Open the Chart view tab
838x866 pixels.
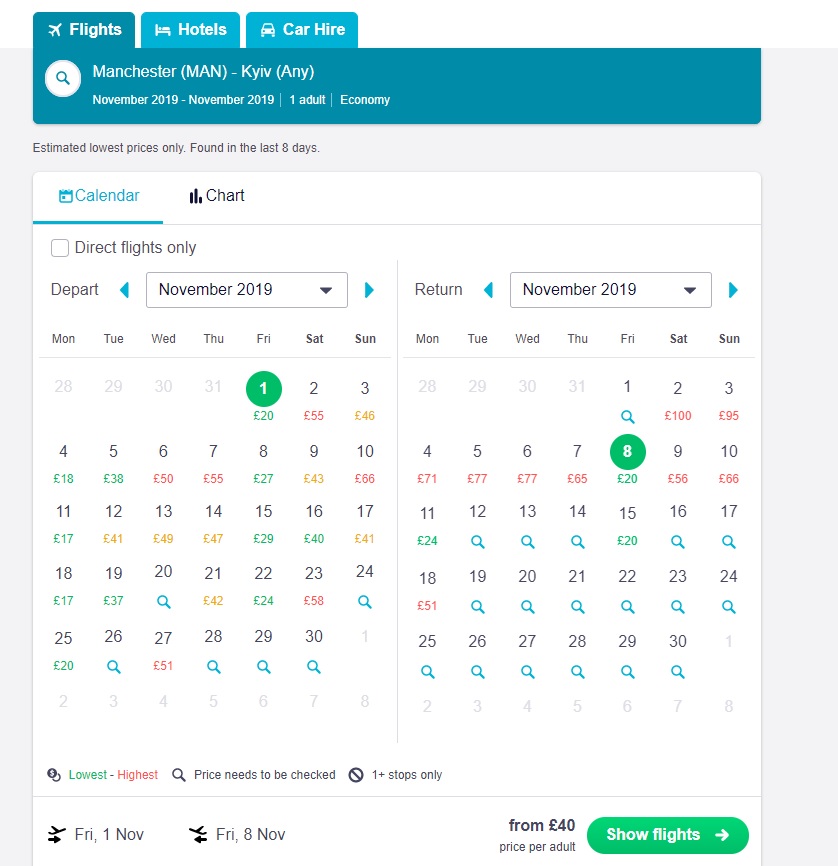pyautogui.click(x=217, y=196)
